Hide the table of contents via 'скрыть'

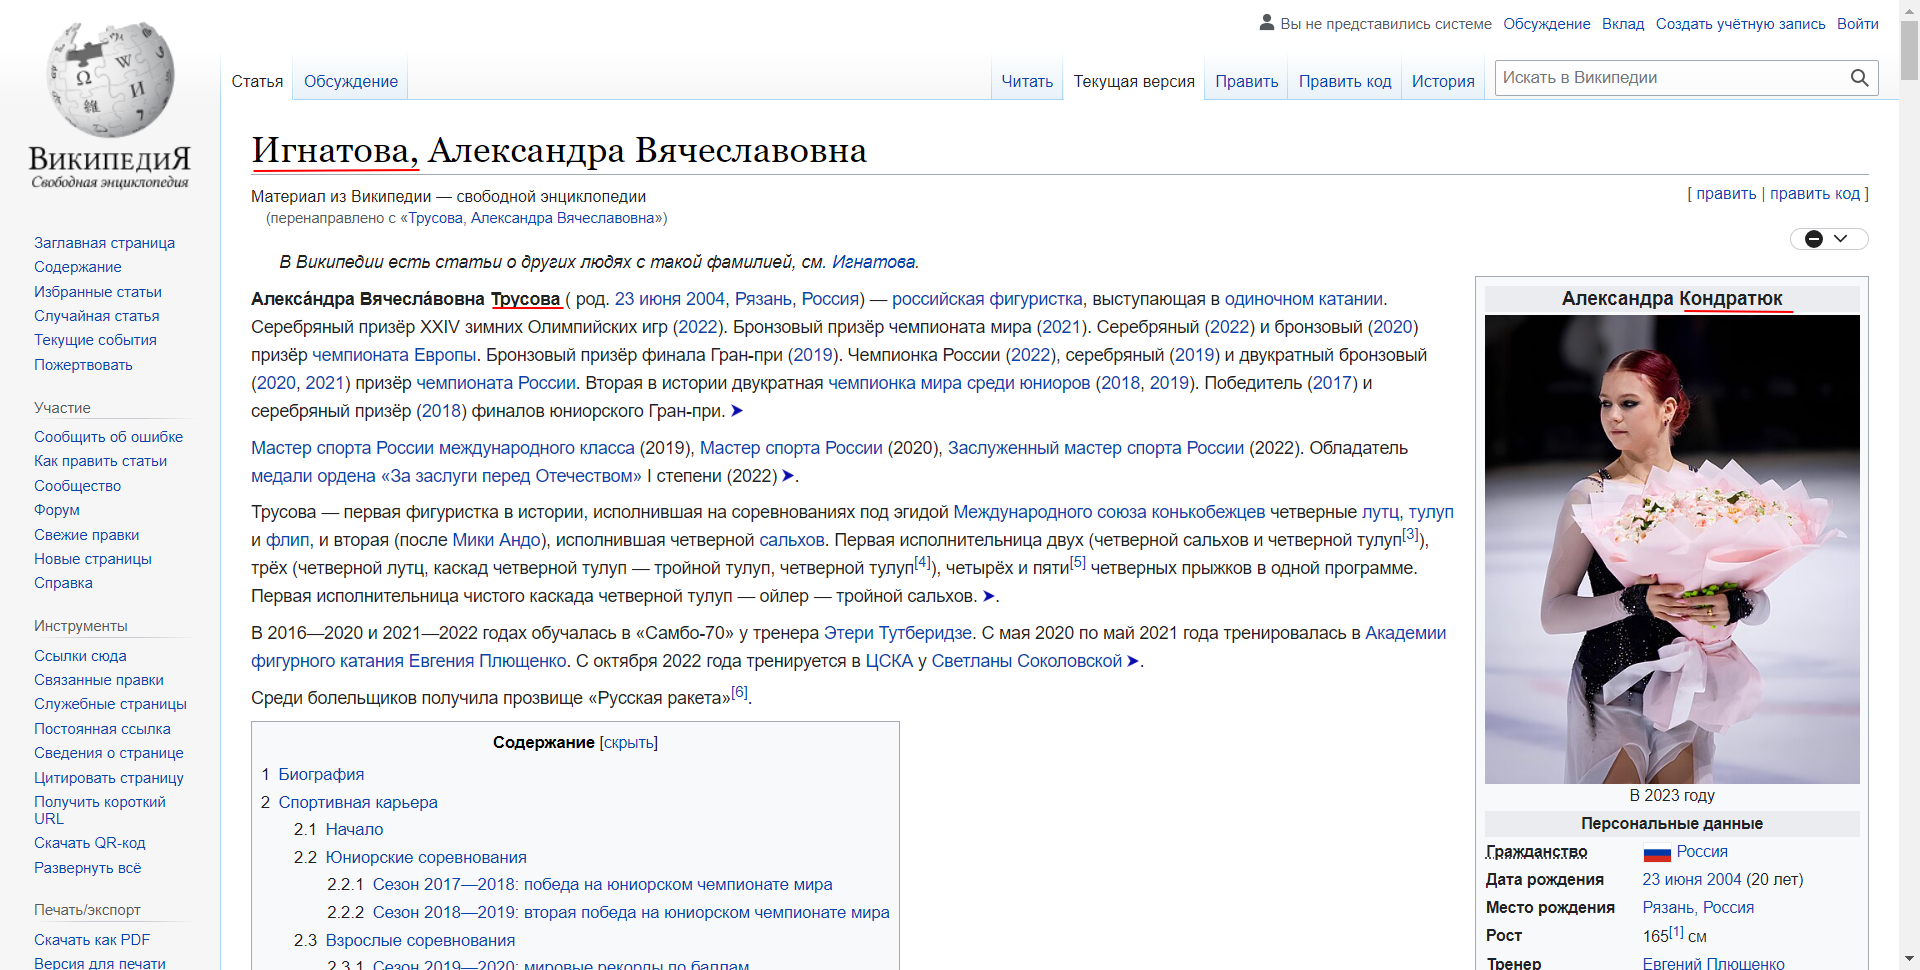628,743
